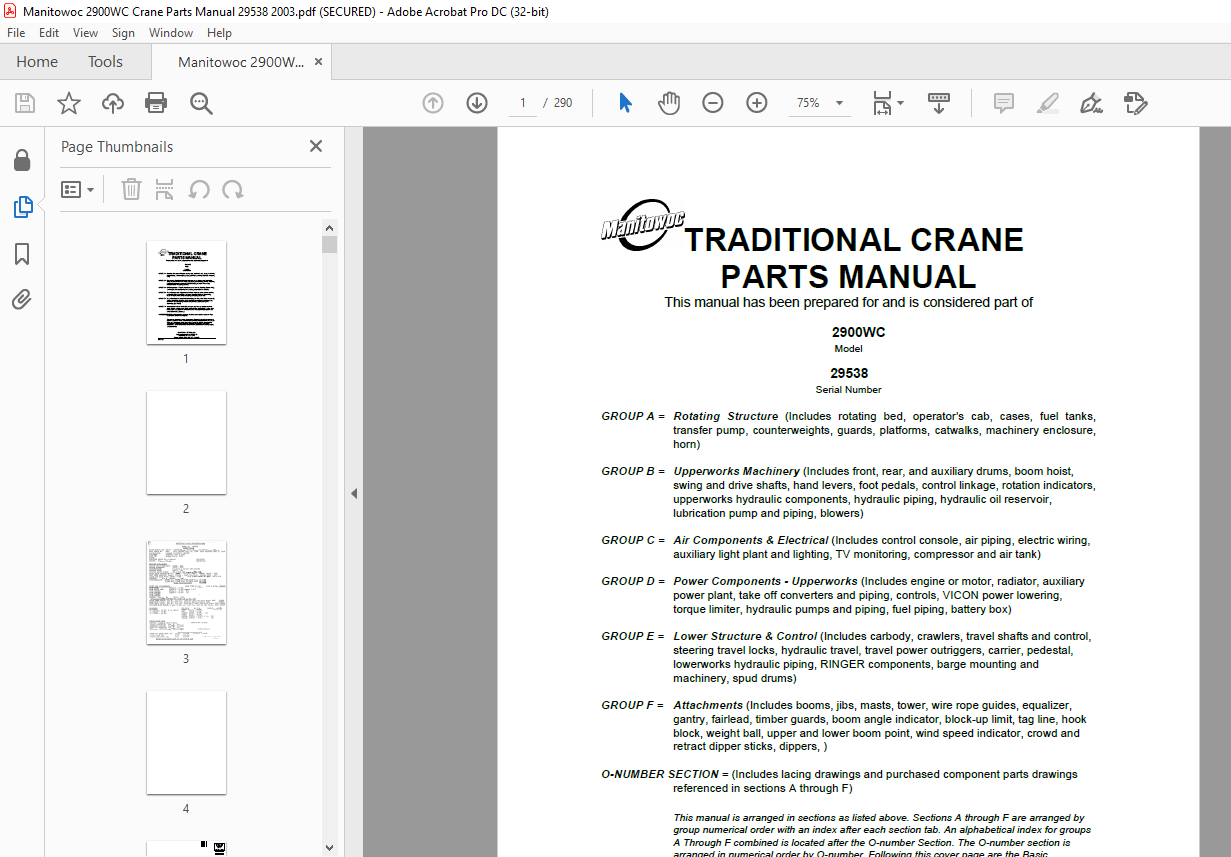Select page 3 thumbnail
This screenshot has height=857, width=1231.
pos(186,593)
